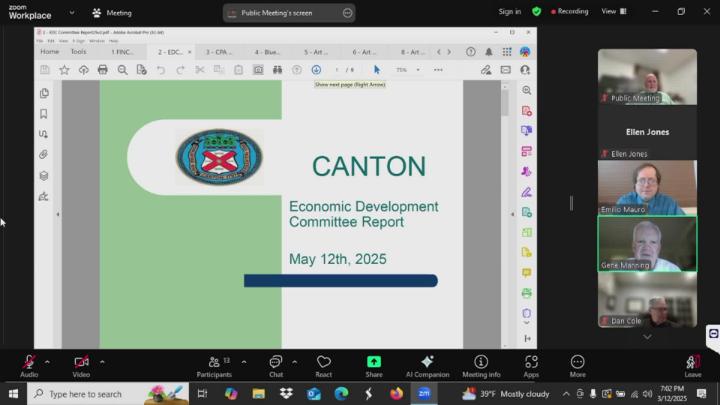Open the Participants panel
The width and height of the screenshot is (720, 405).
click(214, 366)
